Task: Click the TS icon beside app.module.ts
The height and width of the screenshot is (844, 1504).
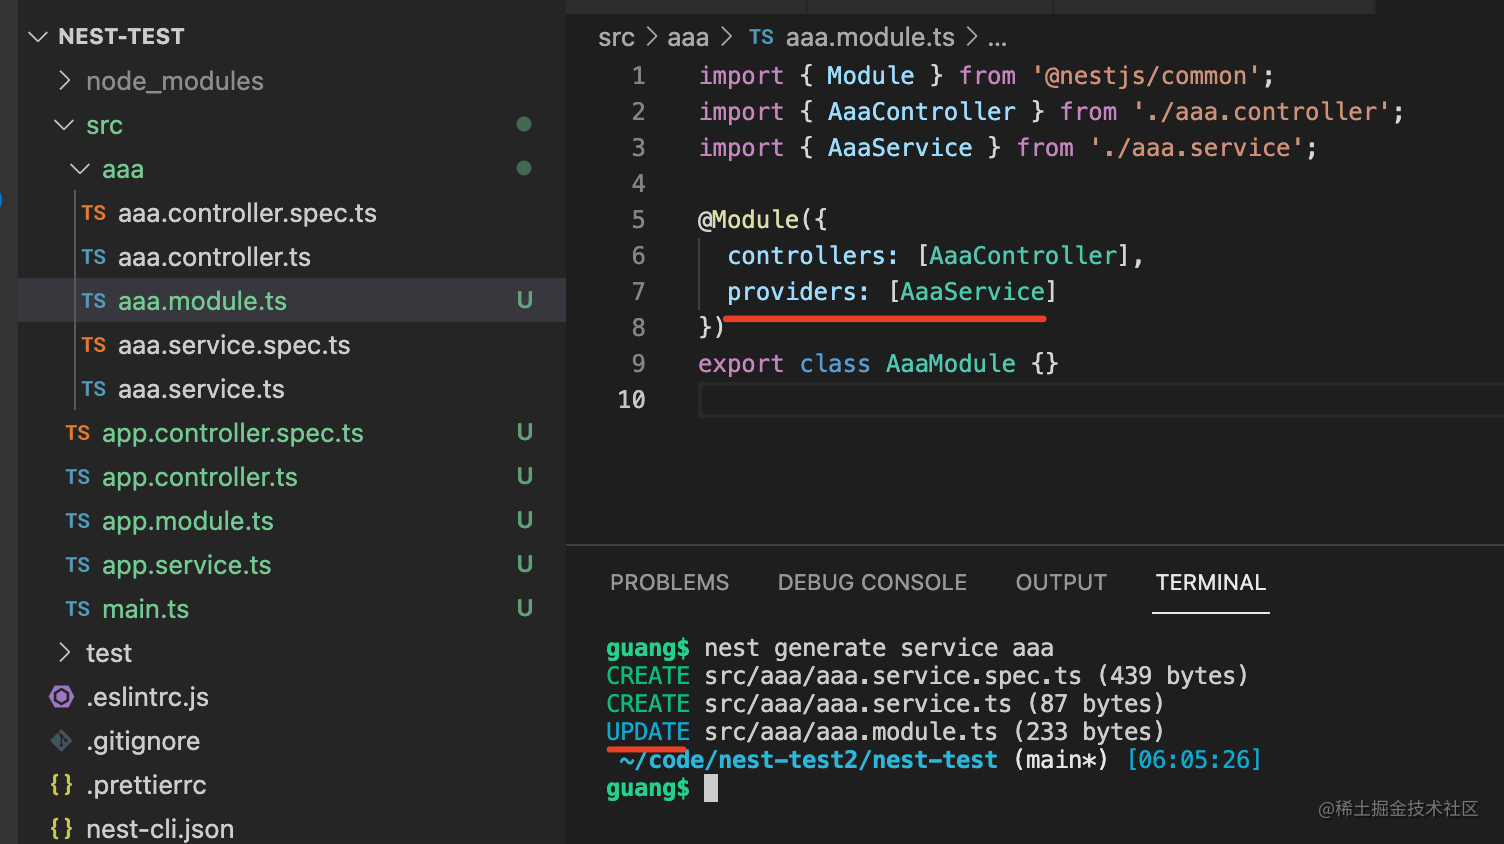Action: point(78,521)
